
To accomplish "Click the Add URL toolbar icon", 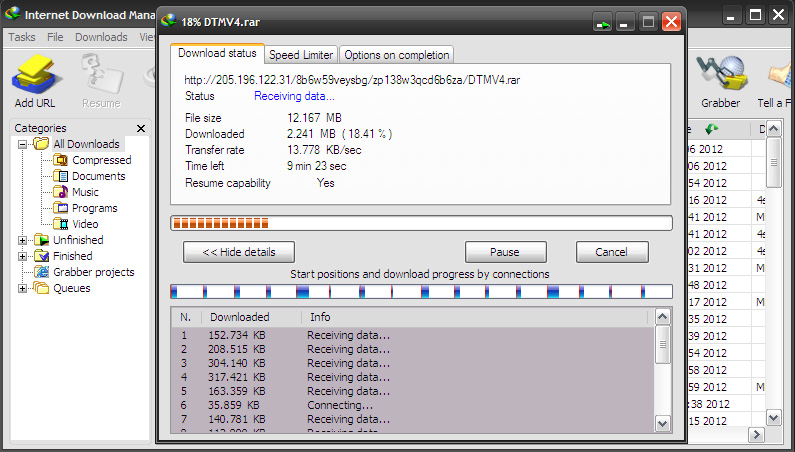I will pyautogui.click(x=35, y=75).
